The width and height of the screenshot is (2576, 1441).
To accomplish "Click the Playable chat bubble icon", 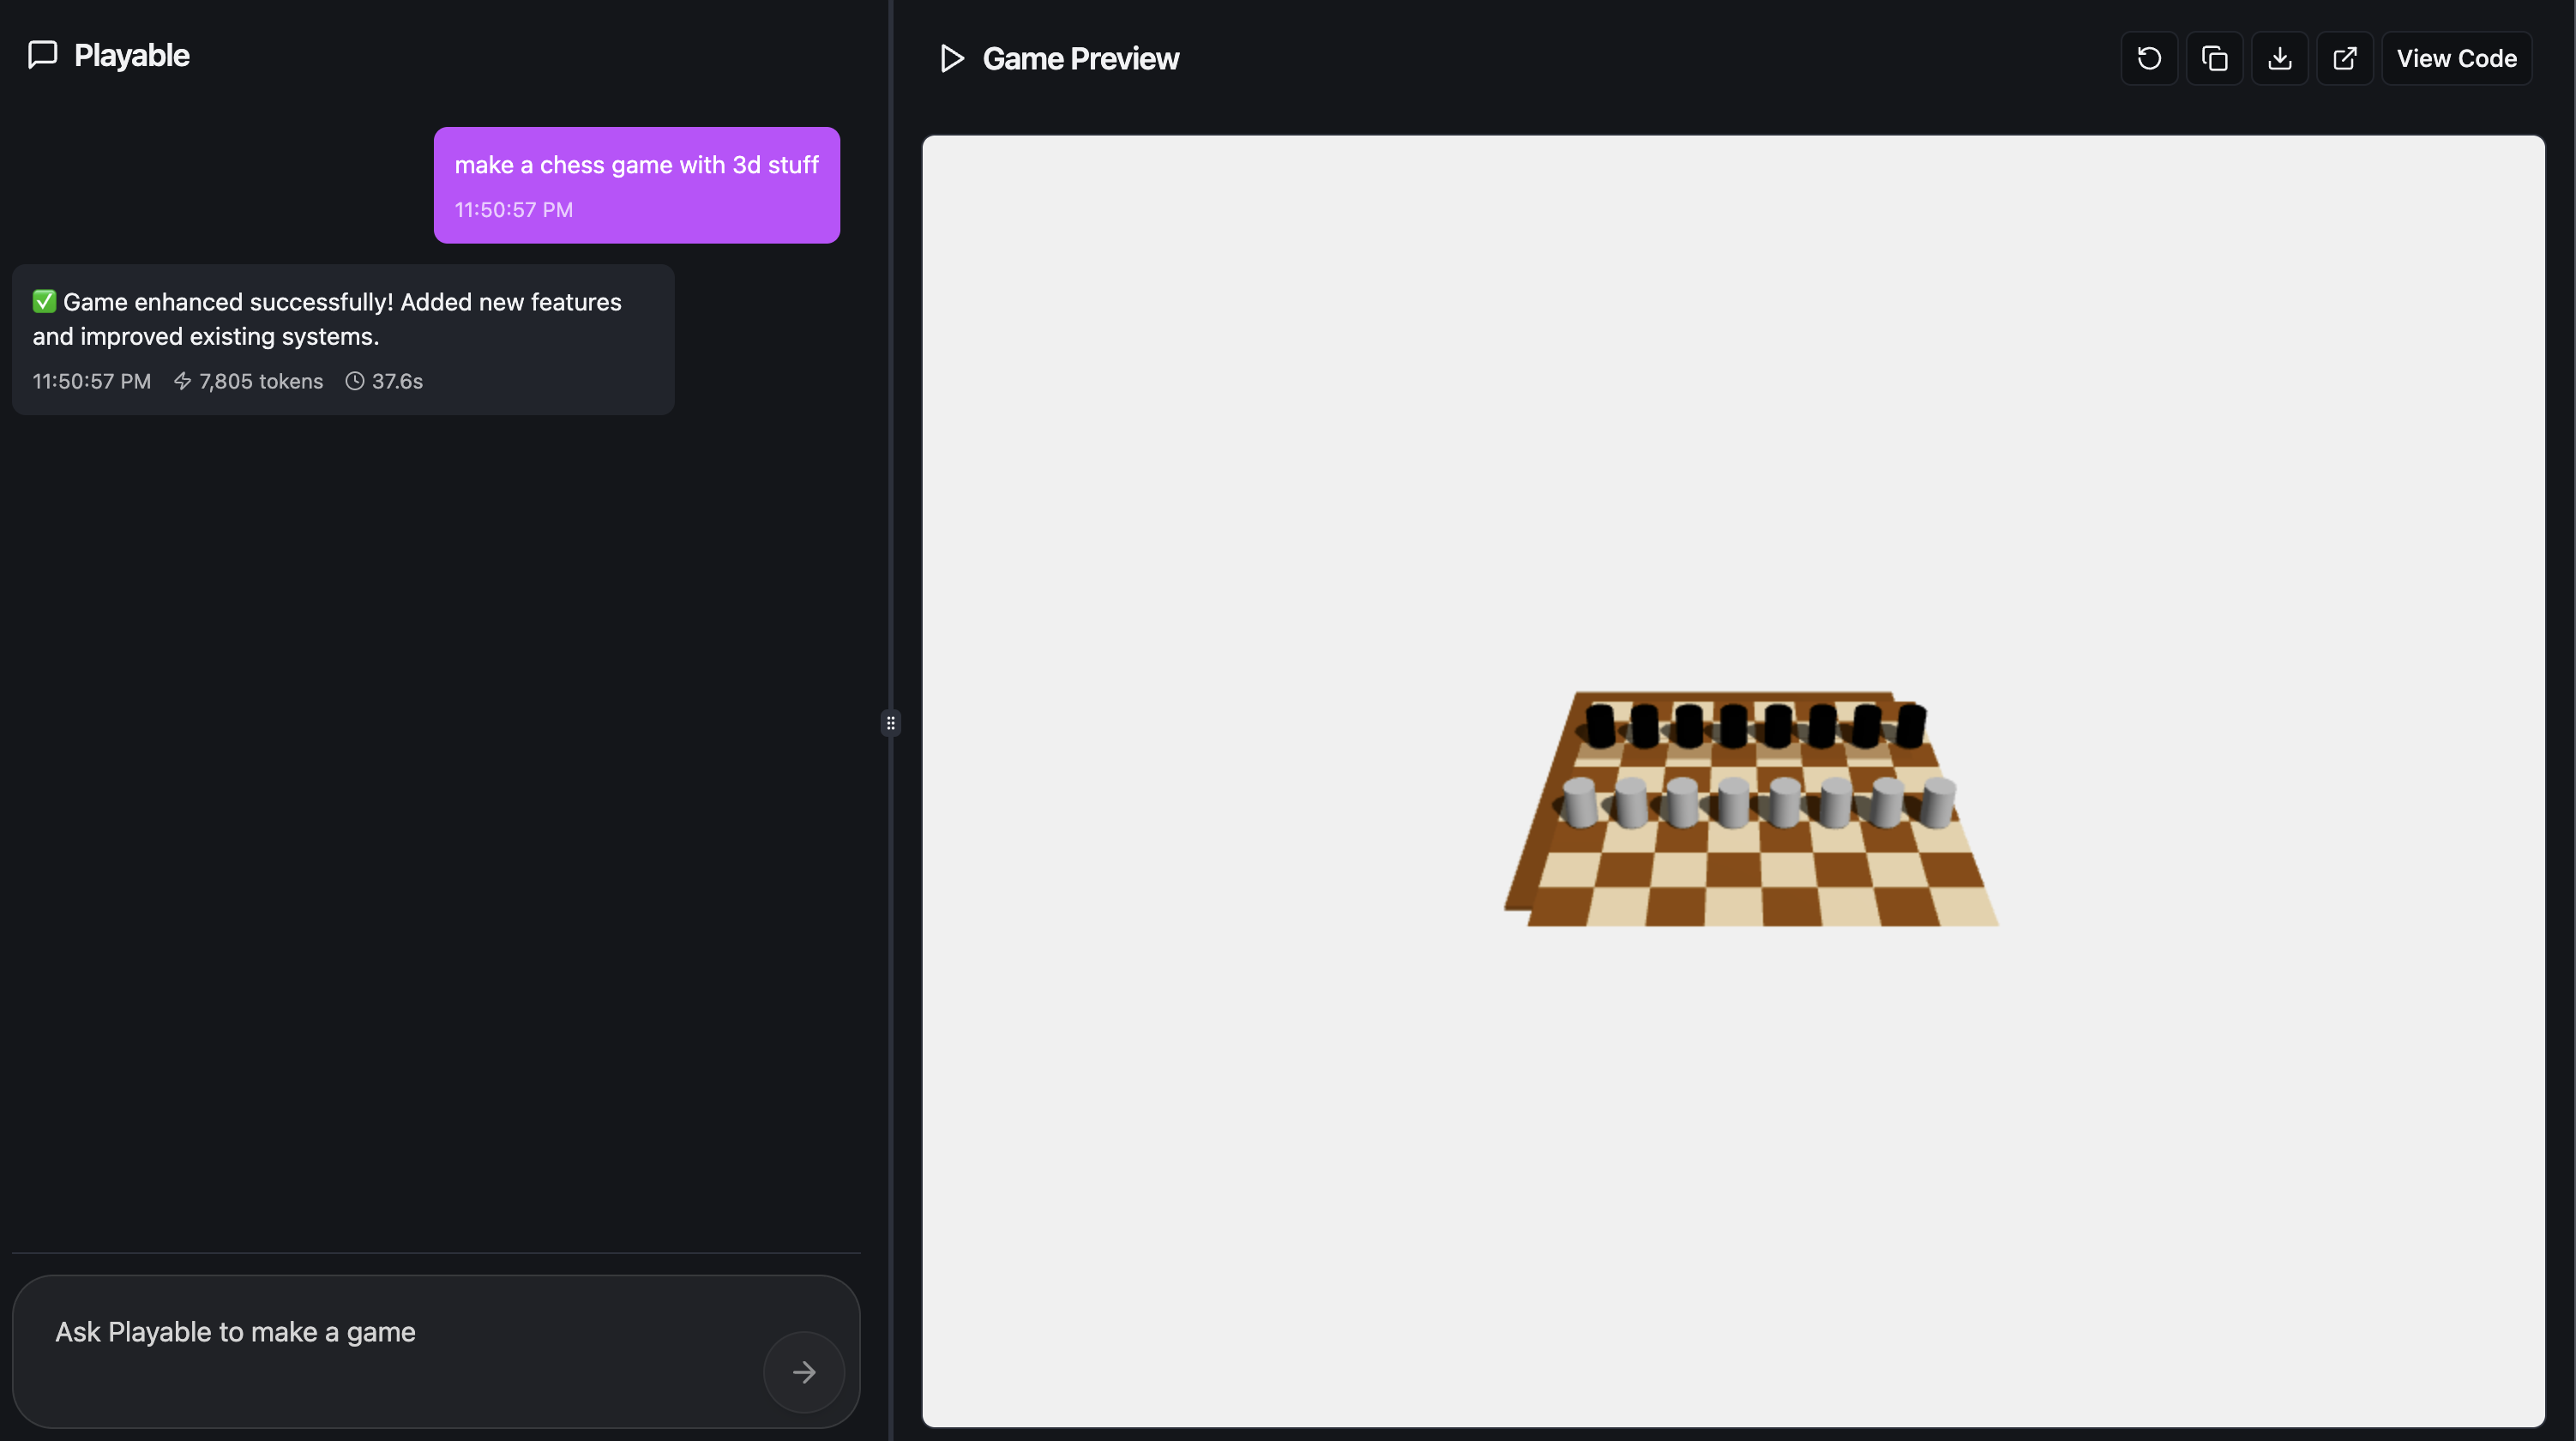I will click(x=42, y=55).
